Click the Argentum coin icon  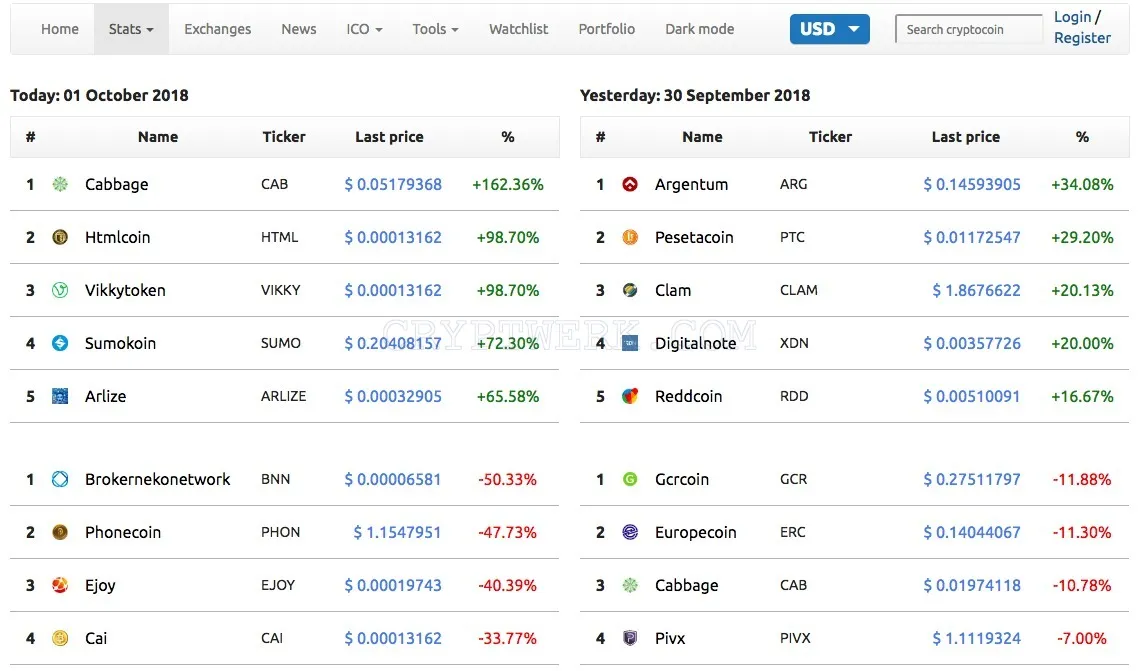(630, 185)
